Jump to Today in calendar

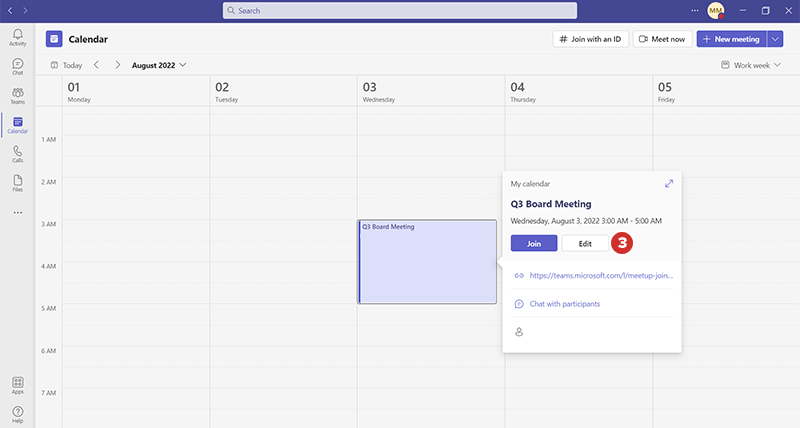coord(66,65)
